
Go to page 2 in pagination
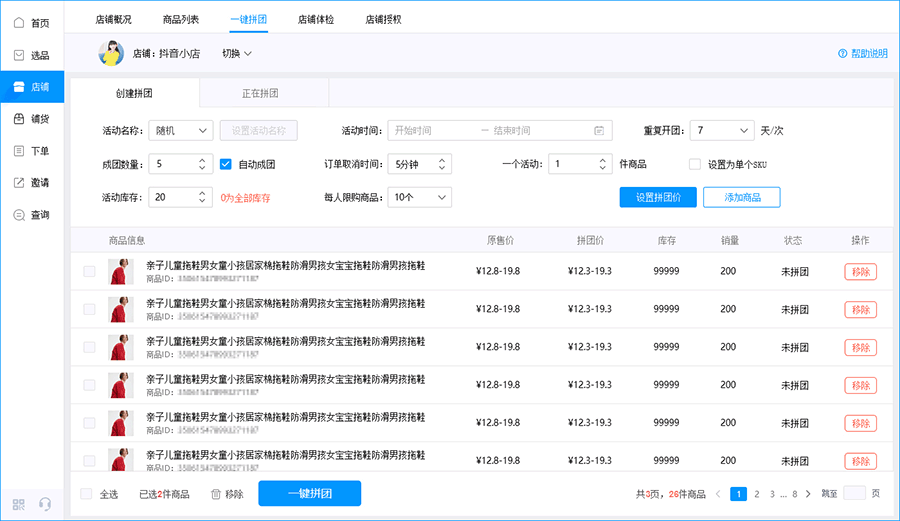[x=757, y=494]
